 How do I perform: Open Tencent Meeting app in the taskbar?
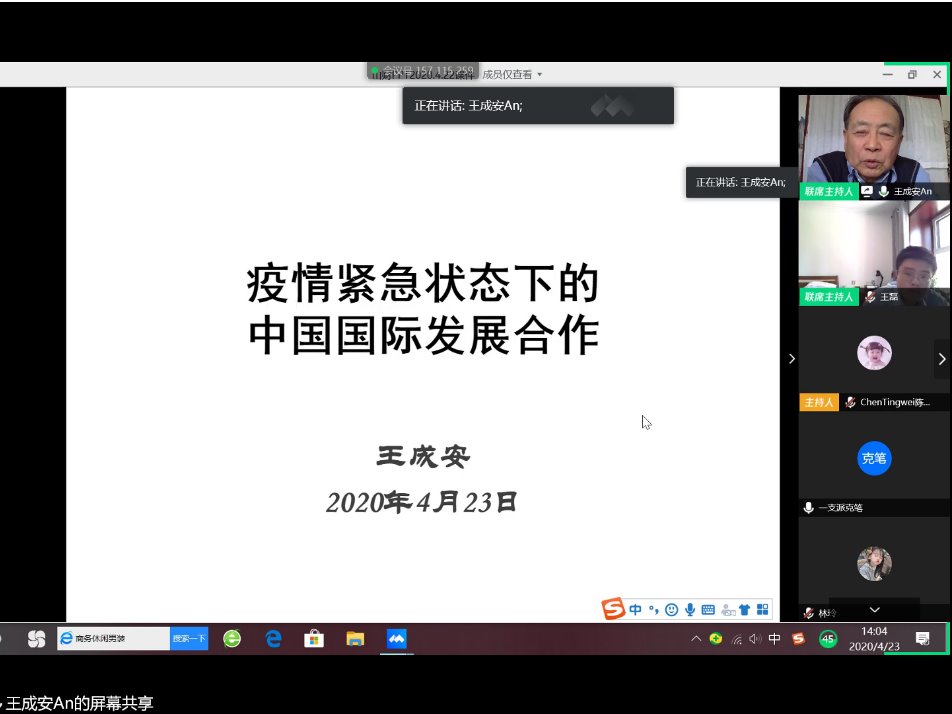point(397,639)
